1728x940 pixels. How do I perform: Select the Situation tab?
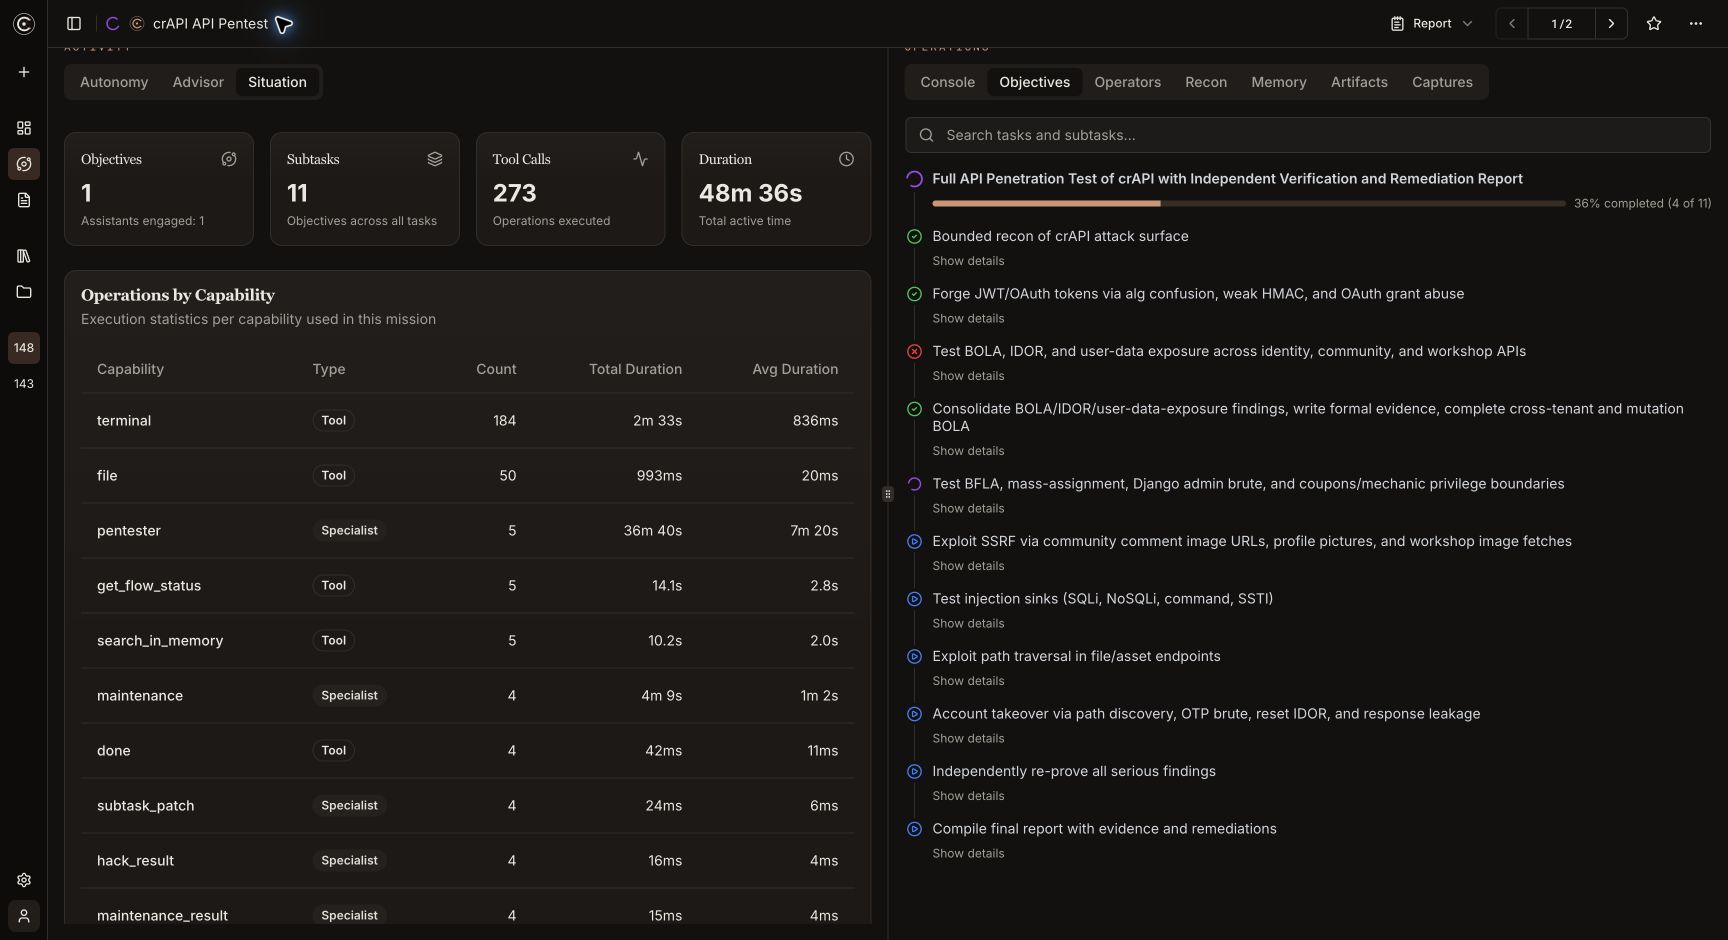277,82
